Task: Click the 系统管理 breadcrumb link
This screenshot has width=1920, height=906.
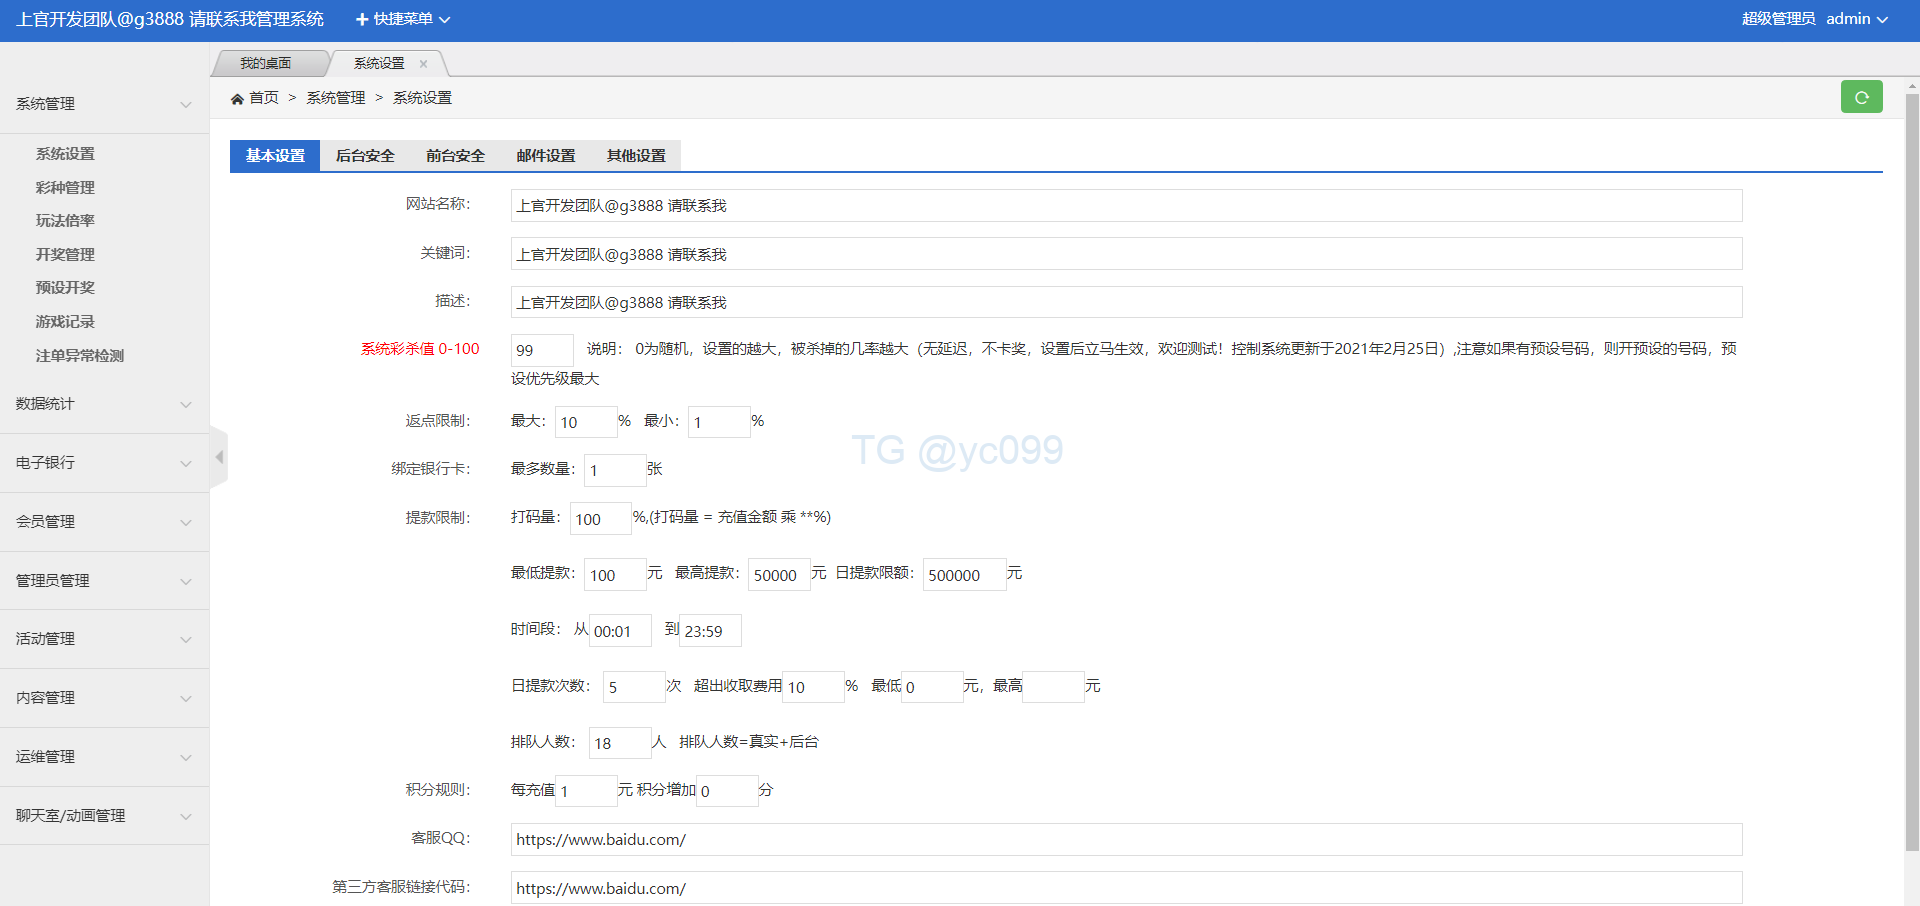Action: [335, 98]
